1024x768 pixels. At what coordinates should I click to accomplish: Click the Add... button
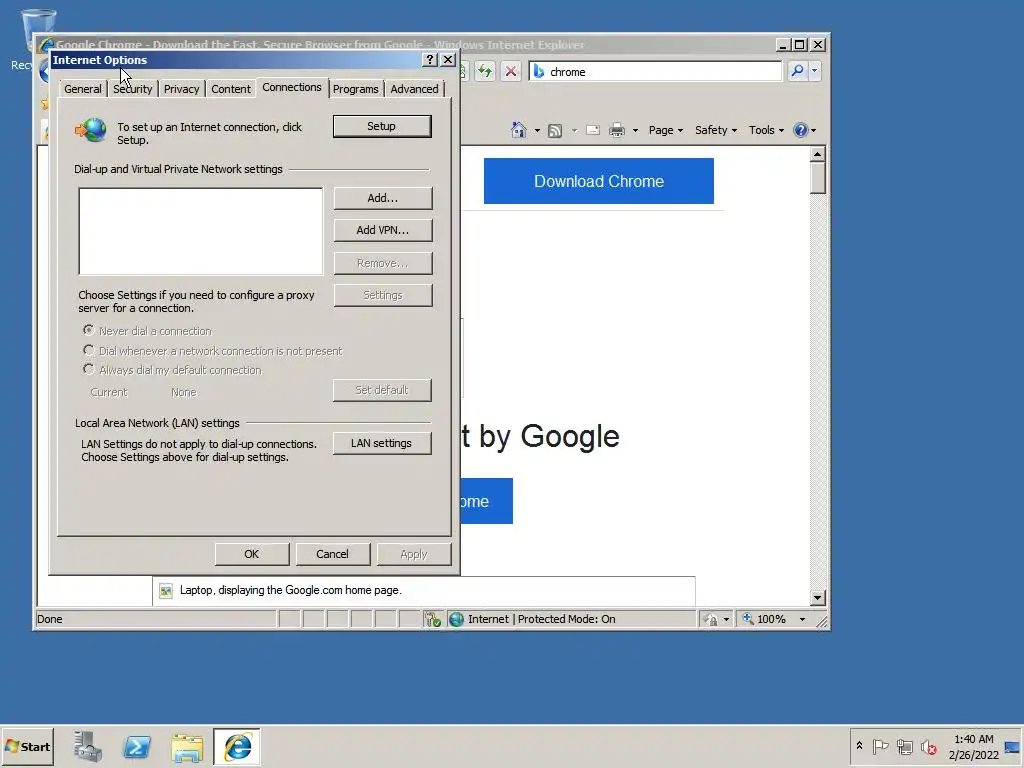383,198
